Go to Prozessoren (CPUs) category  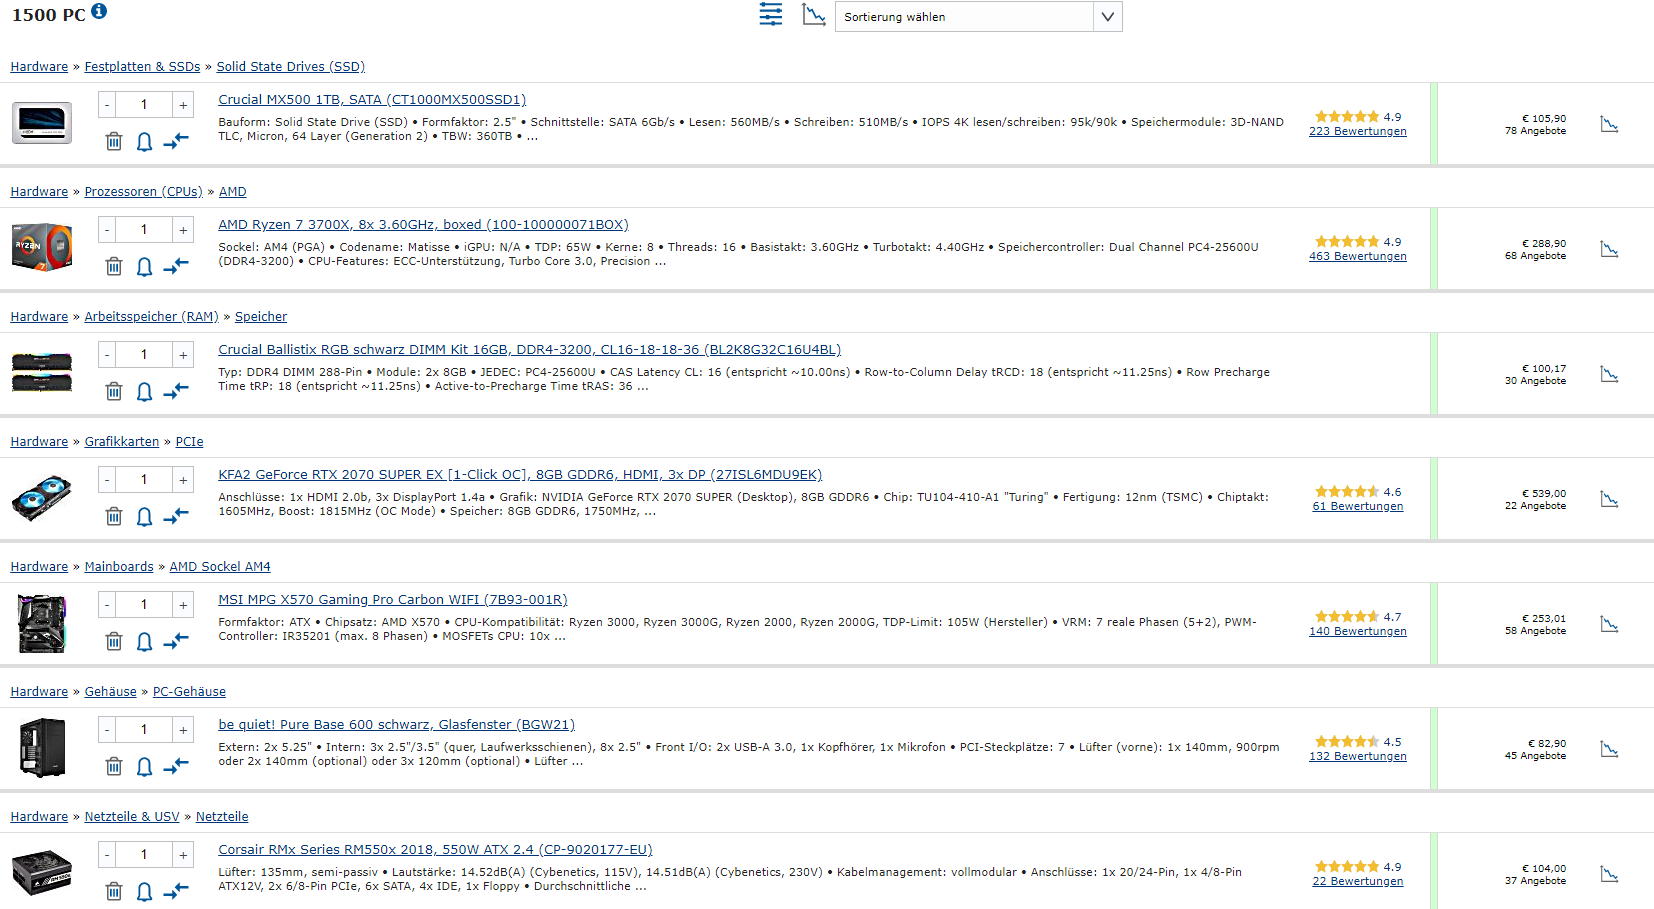143,191
